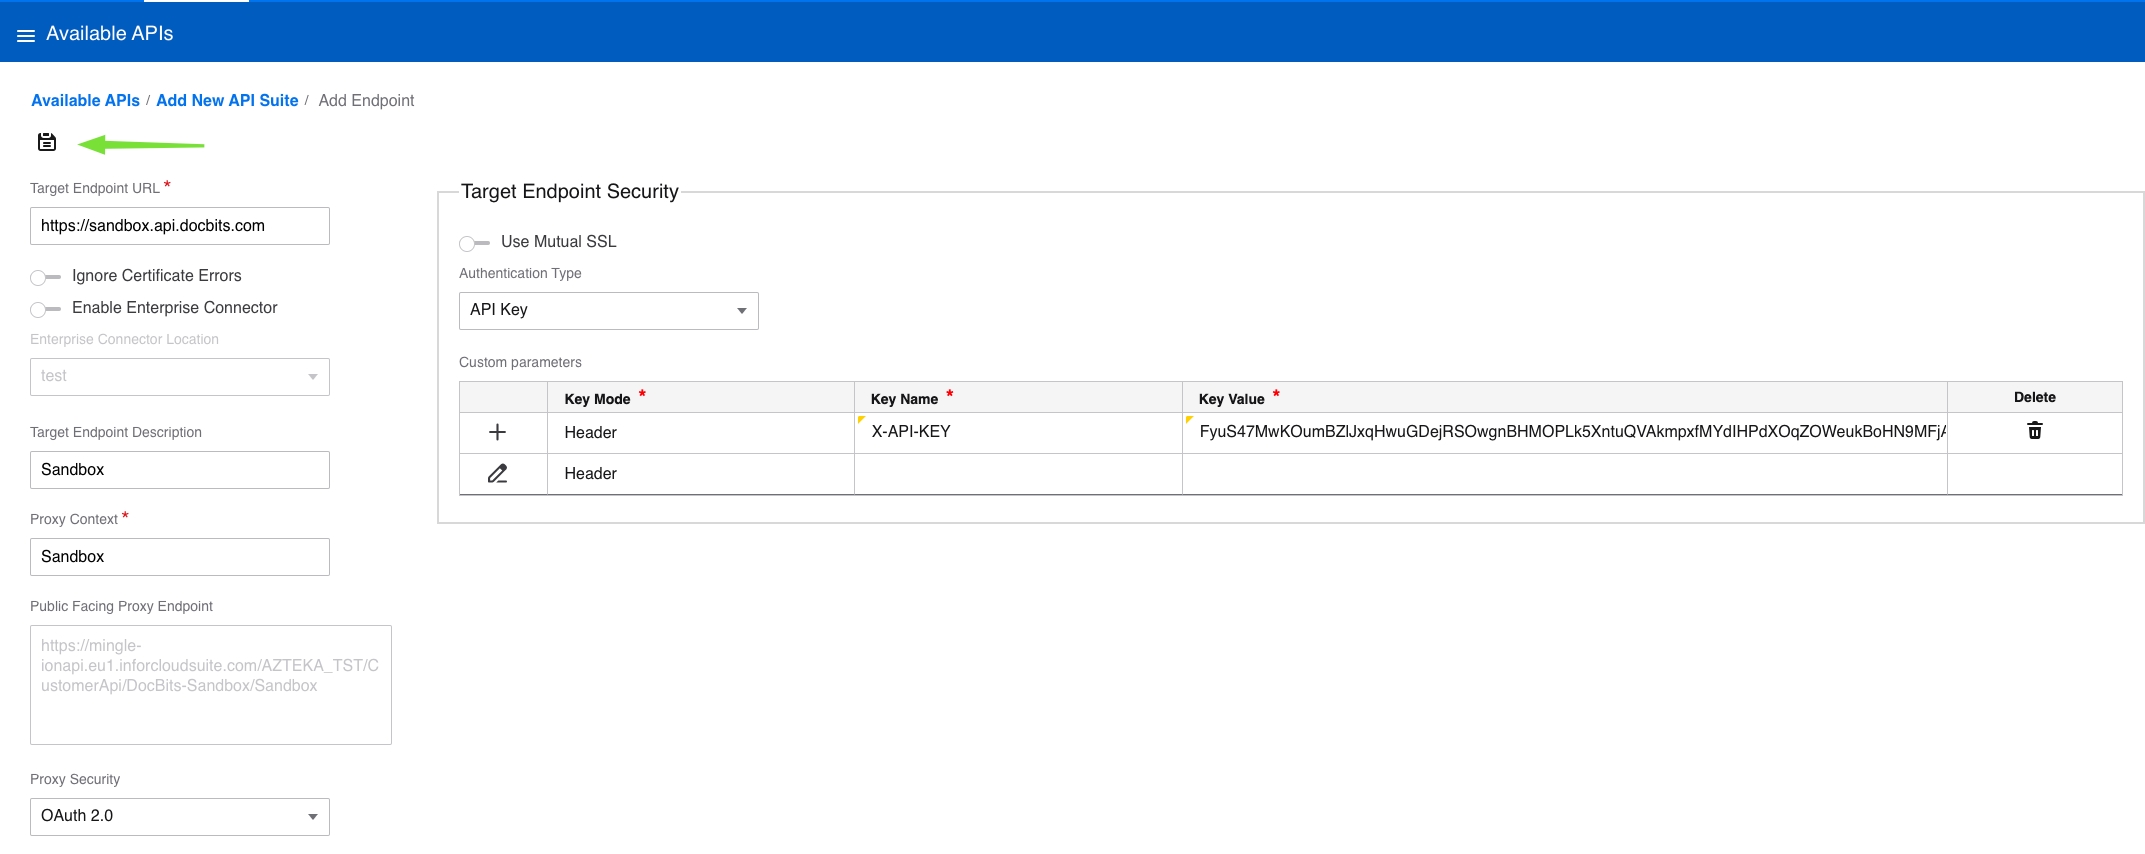Expand the Proxy Security dropdown
Viewport: 2145px width, 854px height.
pyautogui.click(x=180, y=817)
